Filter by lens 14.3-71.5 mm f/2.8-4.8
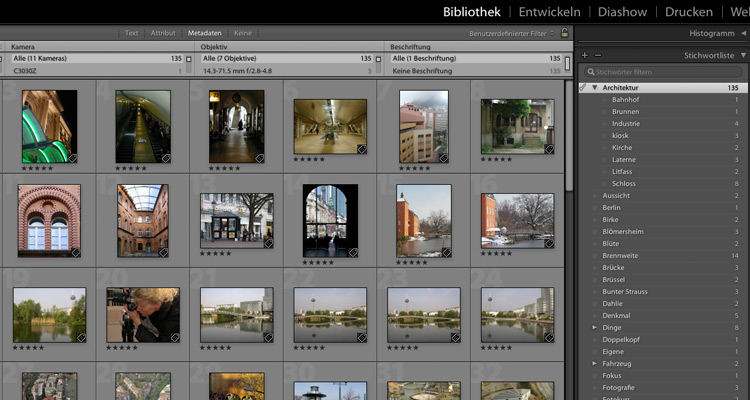This screenshot has width=750, height=400. (x=287, y=71)
